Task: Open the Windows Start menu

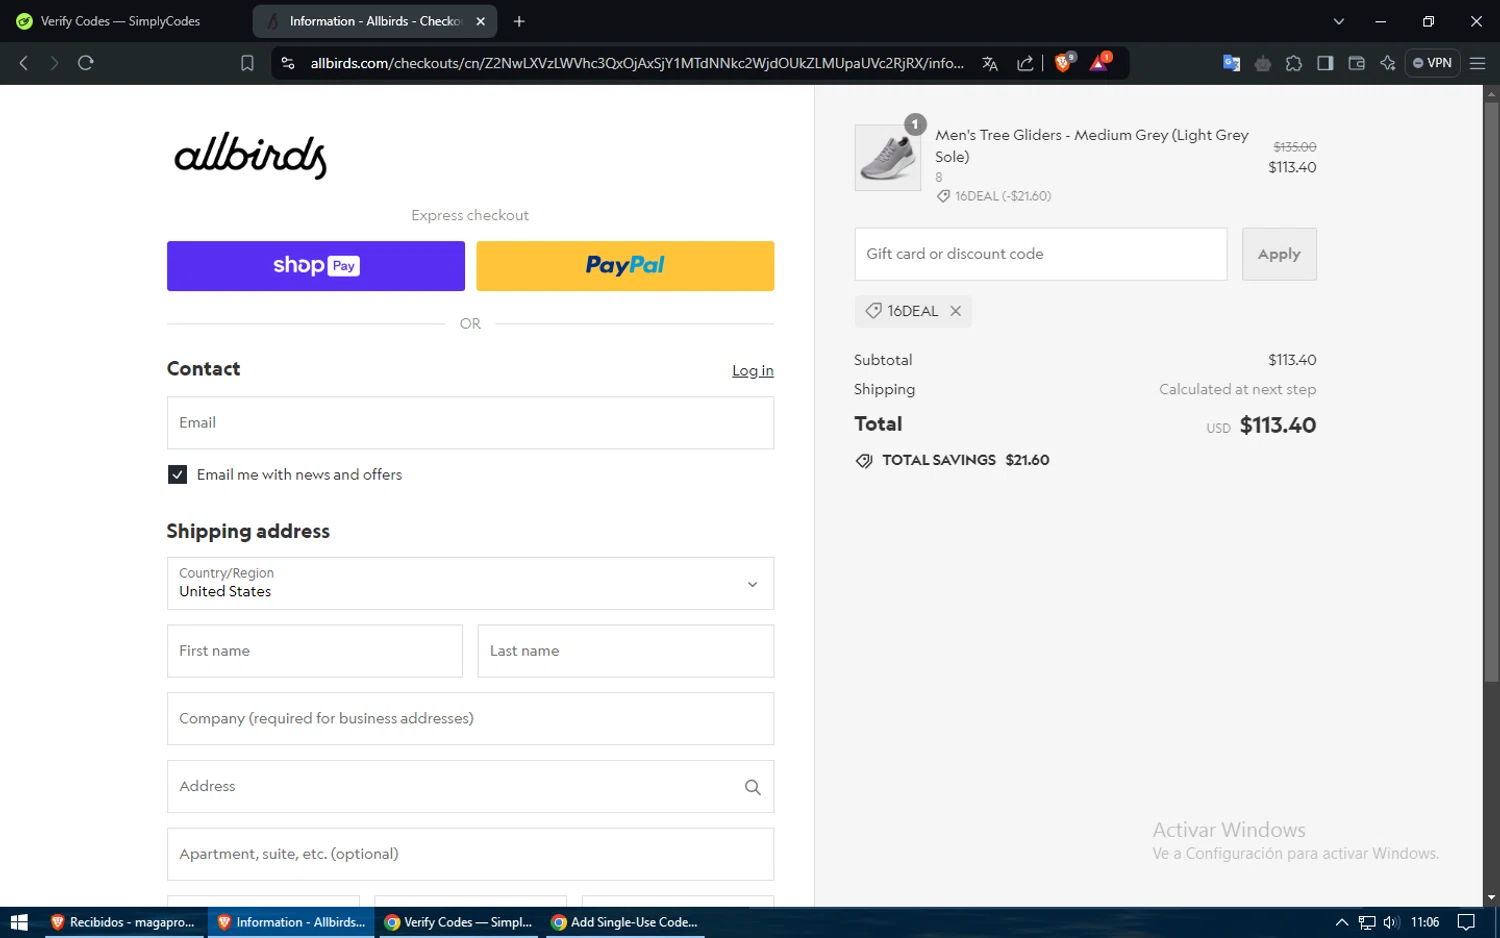Action: pyautogui.click(x=19, y=922)
